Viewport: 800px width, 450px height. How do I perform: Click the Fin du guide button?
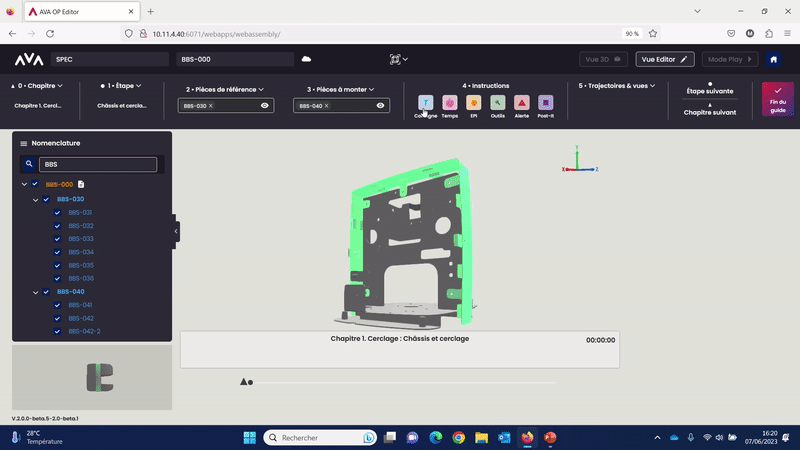pos(778,99)
